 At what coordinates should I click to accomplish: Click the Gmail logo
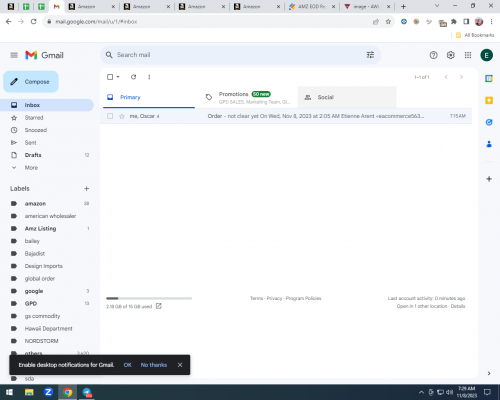coord(44,55)
